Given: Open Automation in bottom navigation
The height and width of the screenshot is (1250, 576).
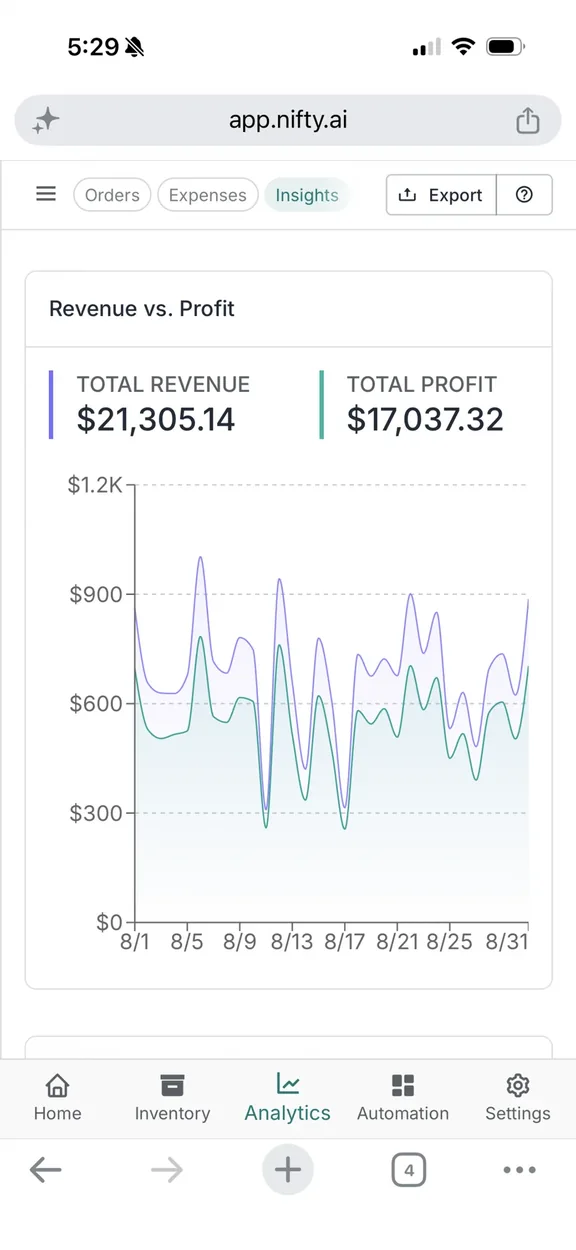Looking at the screenshot, I should tap(403, 1098).
